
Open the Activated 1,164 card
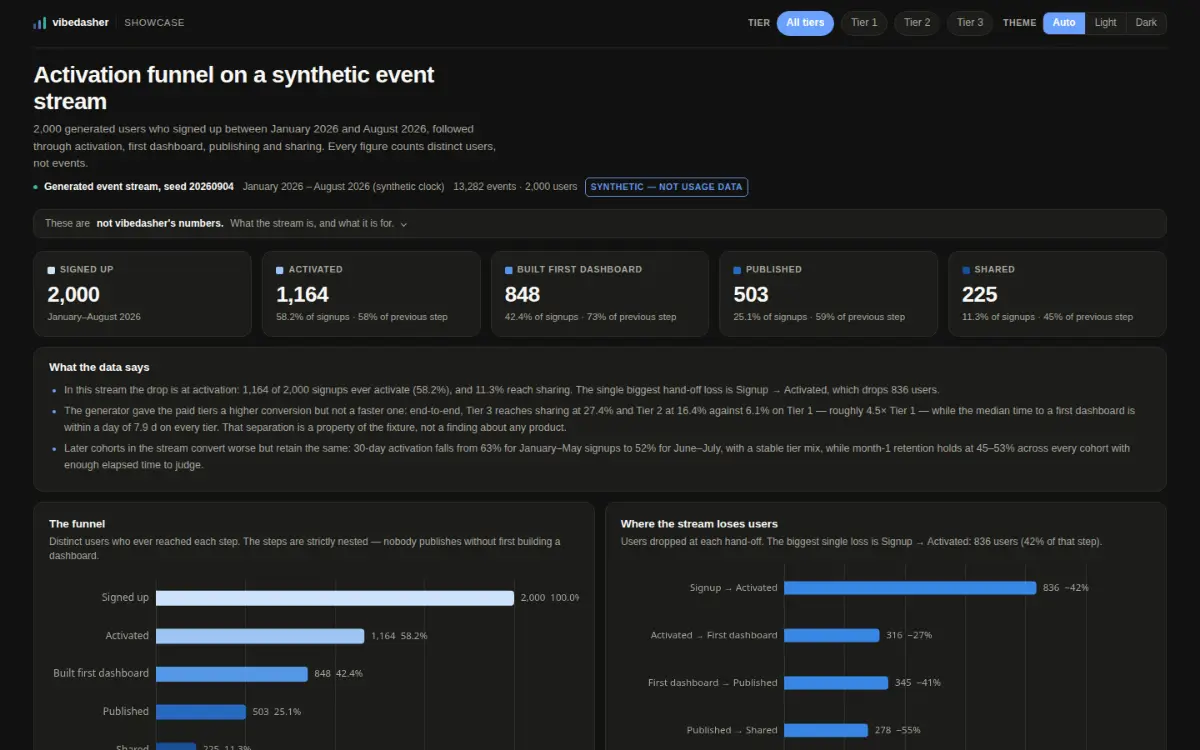point(371,294)
